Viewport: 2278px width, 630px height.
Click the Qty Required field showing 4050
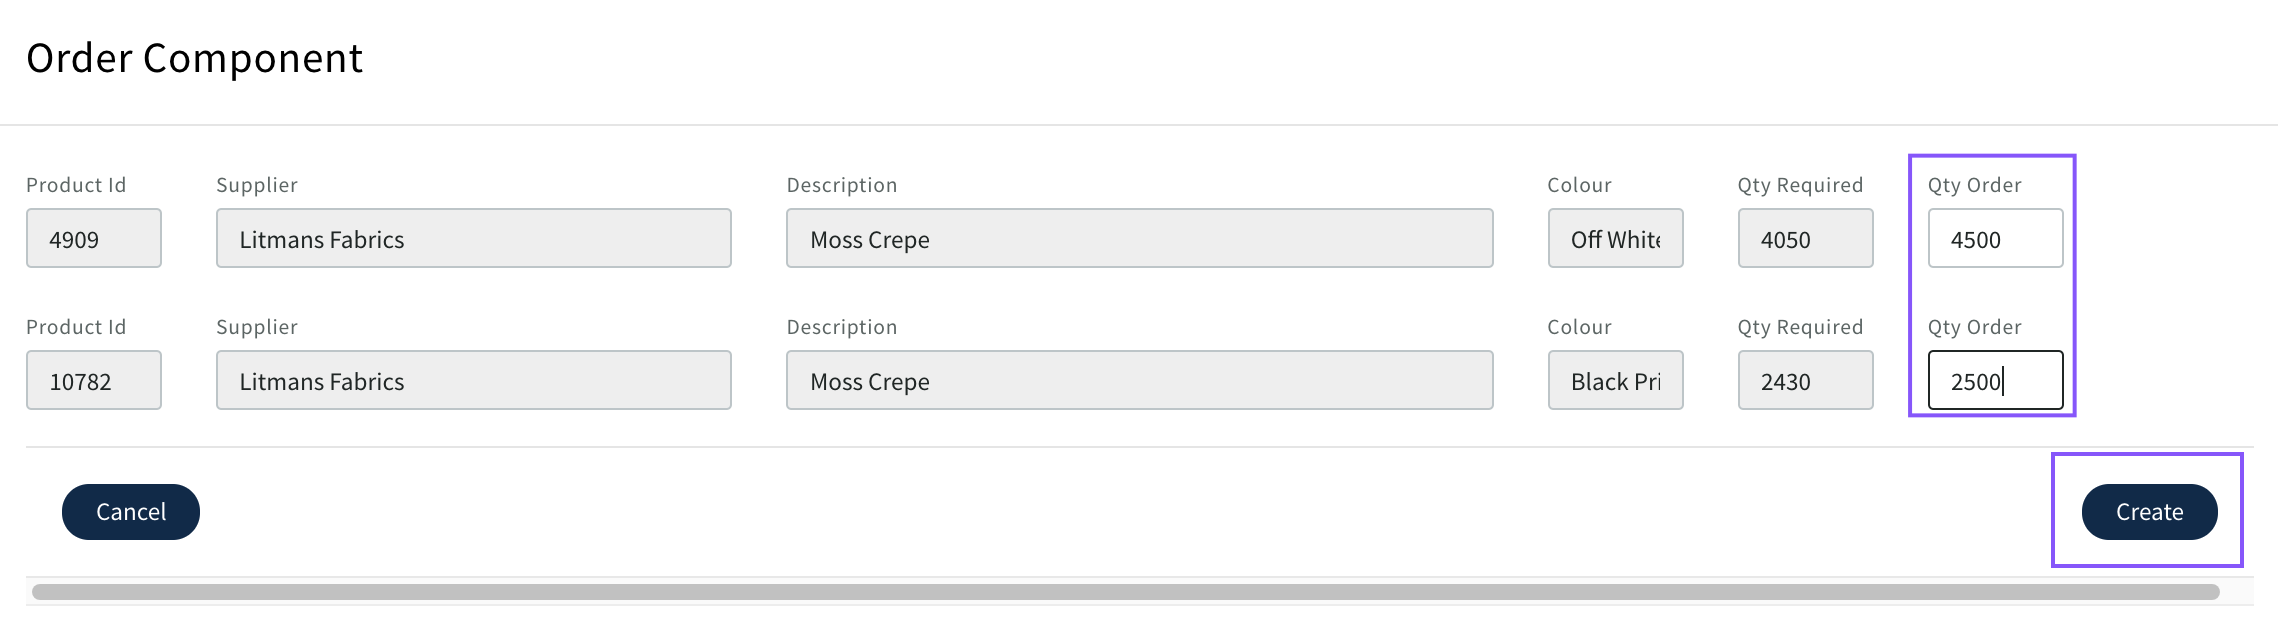pos(1805,239)
